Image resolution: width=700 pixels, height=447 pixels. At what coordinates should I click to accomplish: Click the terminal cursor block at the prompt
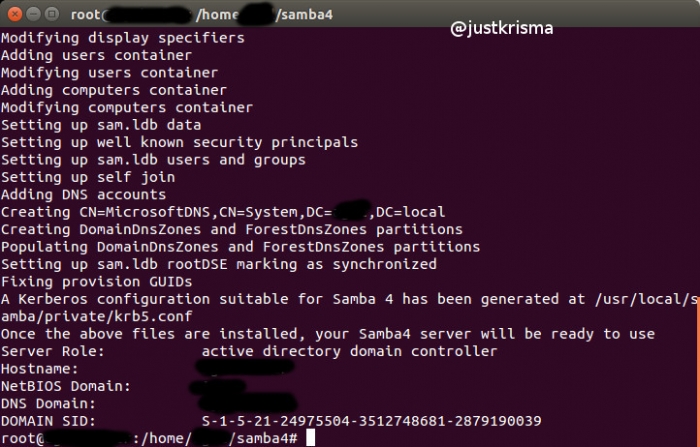coord(312,438)
